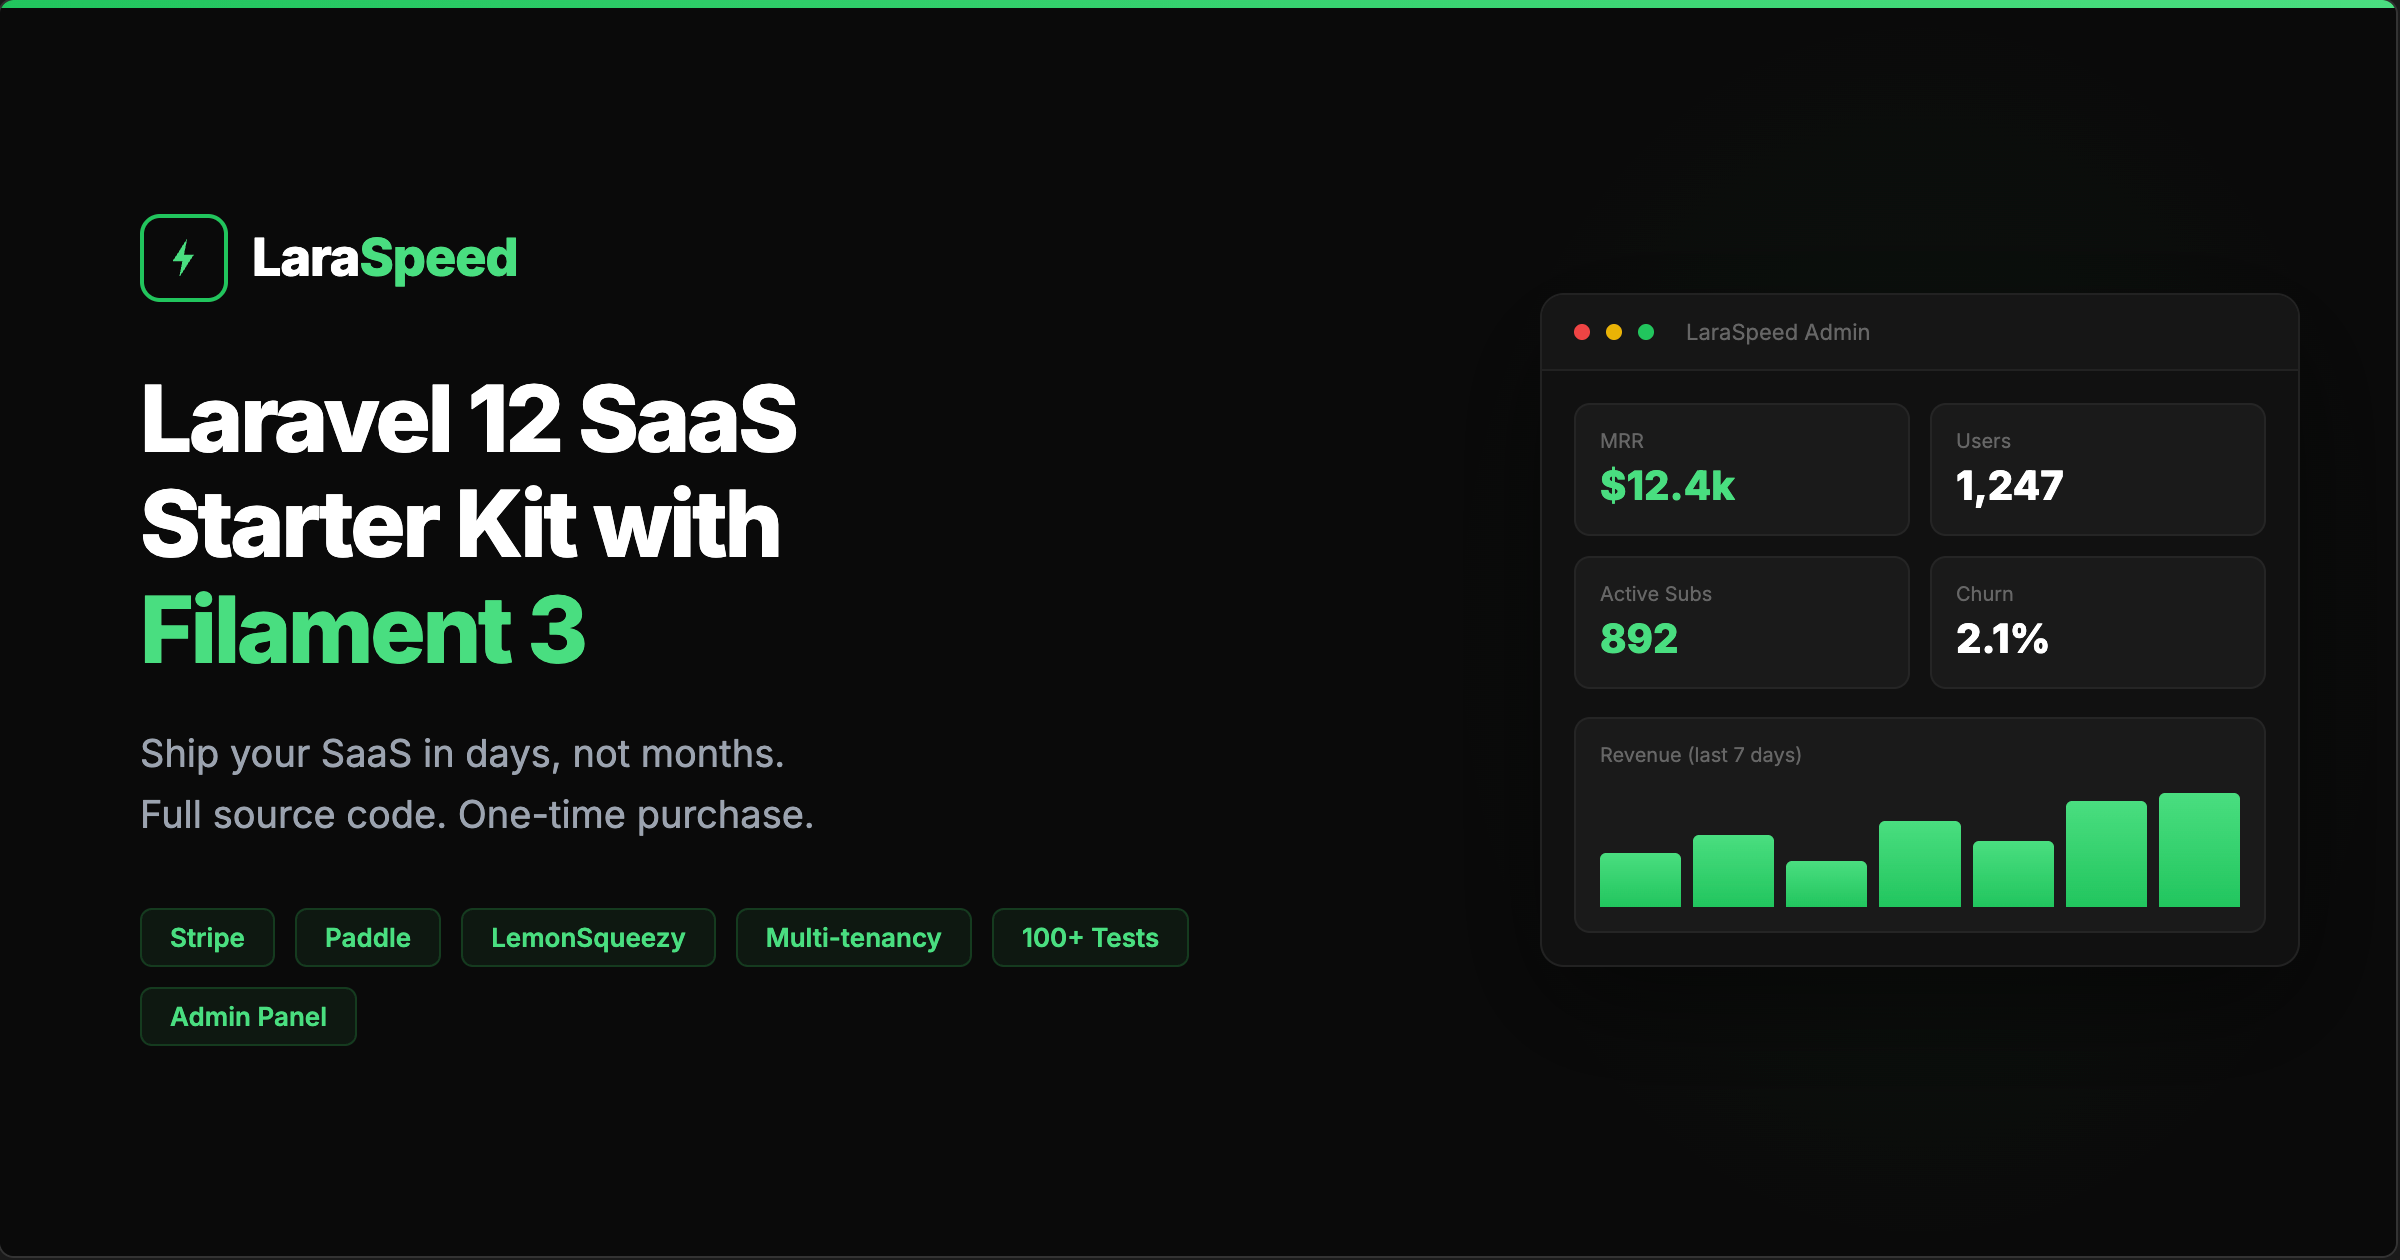The image size is (2400, 1260).
Task: Click the red window dot
Action: point(1582,332)
